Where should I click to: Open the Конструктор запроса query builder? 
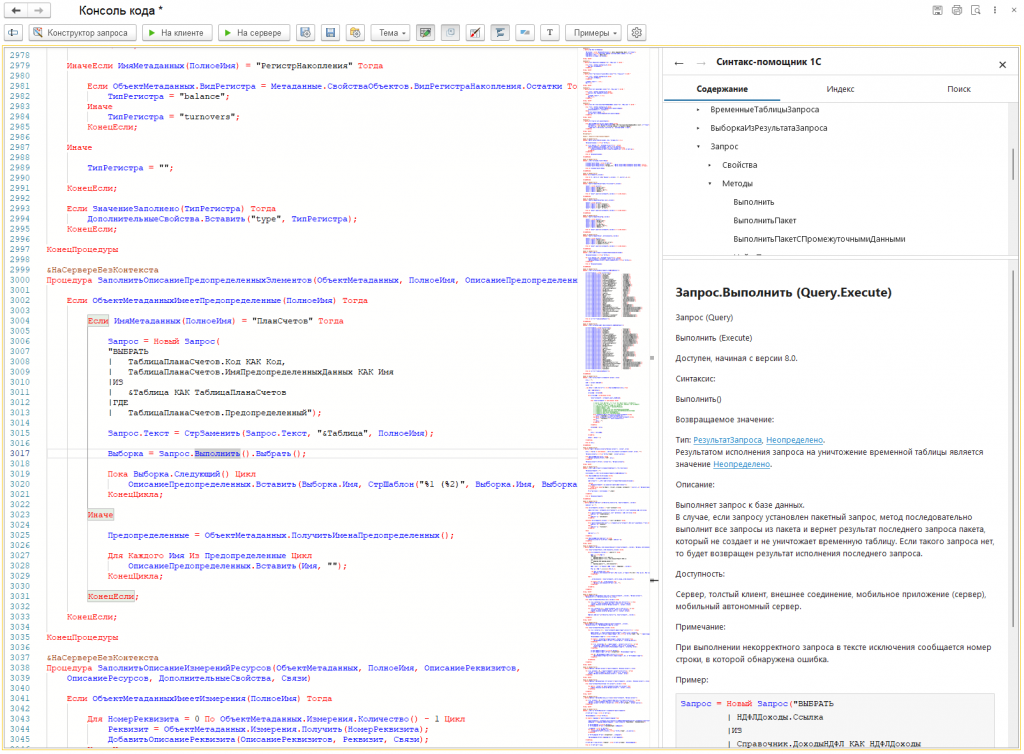82,33
